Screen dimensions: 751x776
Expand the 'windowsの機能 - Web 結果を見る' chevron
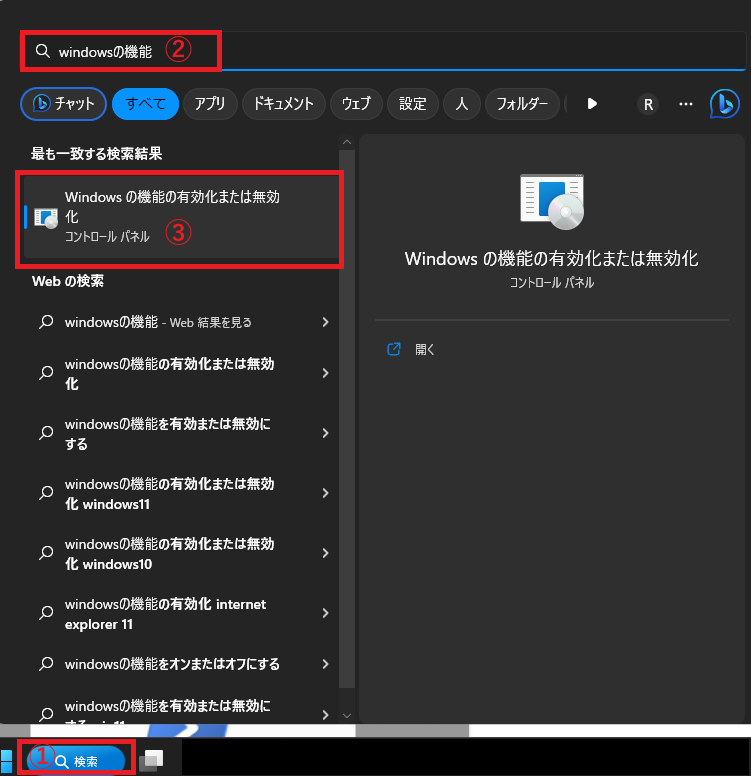pos(325,322)
